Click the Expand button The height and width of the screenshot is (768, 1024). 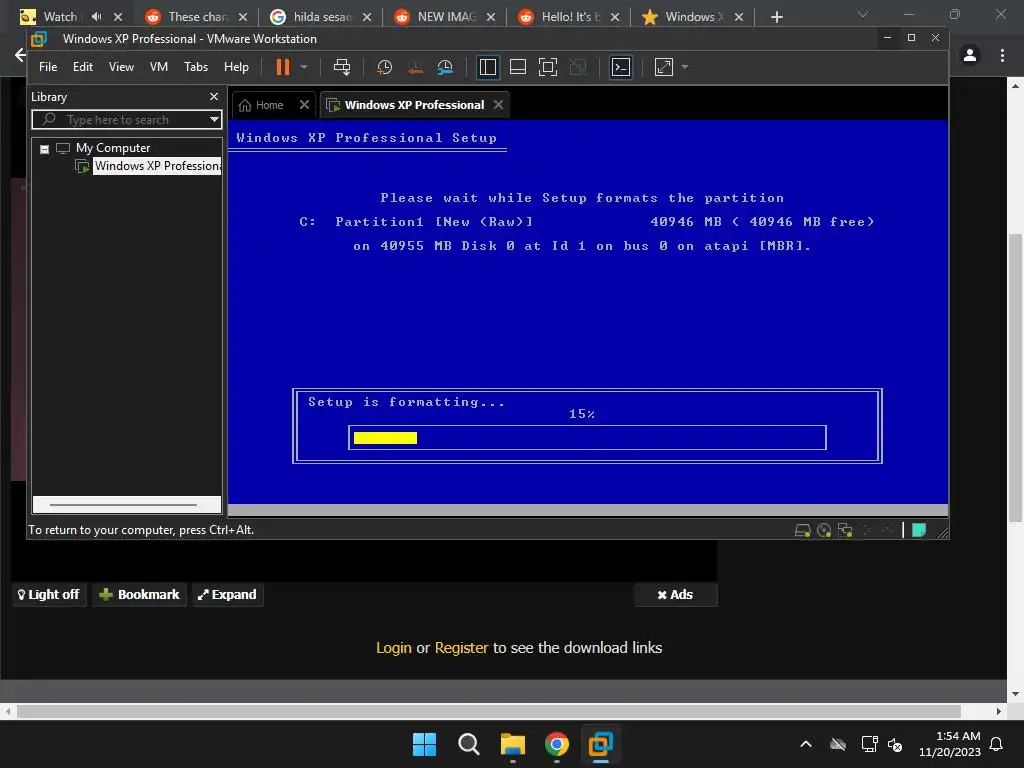click(x=228, y=594)
